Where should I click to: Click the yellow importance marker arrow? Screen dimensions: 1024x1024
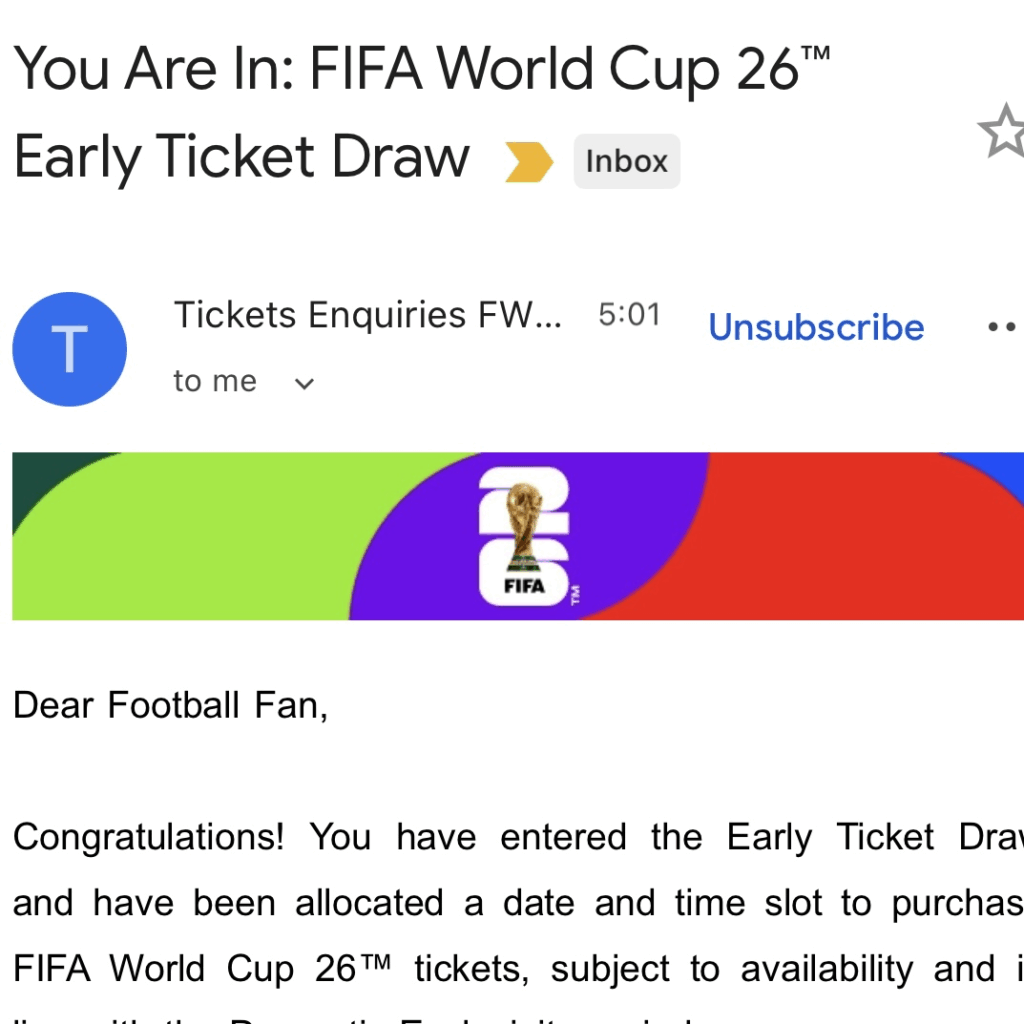[528, 162]
